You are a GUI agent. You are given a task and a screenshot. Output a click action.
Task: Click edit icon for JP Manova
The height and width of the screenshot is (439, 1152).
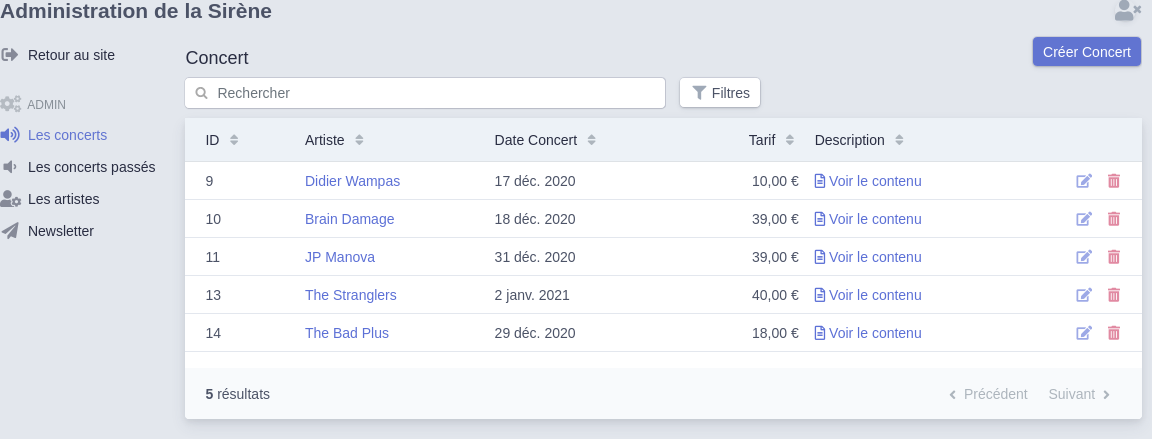click(1084, 257)
